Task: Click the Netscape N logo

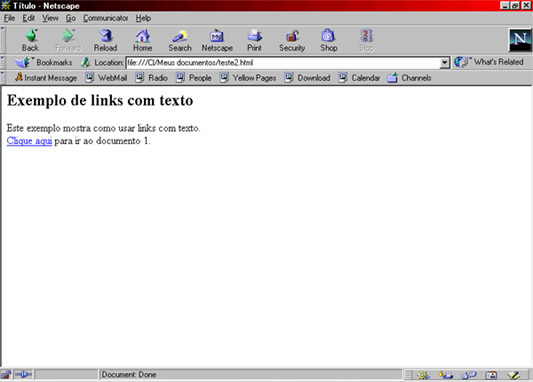Action: point(520,40)
